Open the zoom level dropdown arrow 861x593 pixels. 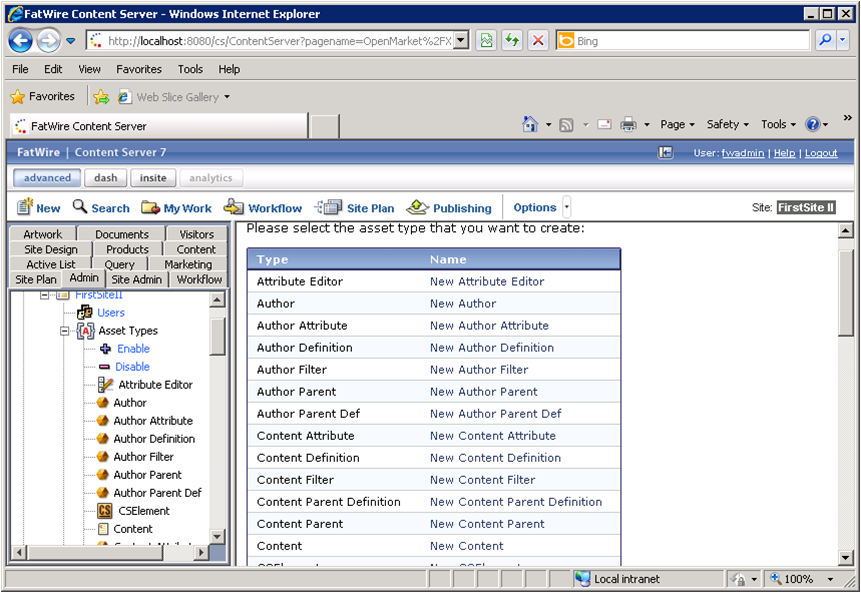830,579
